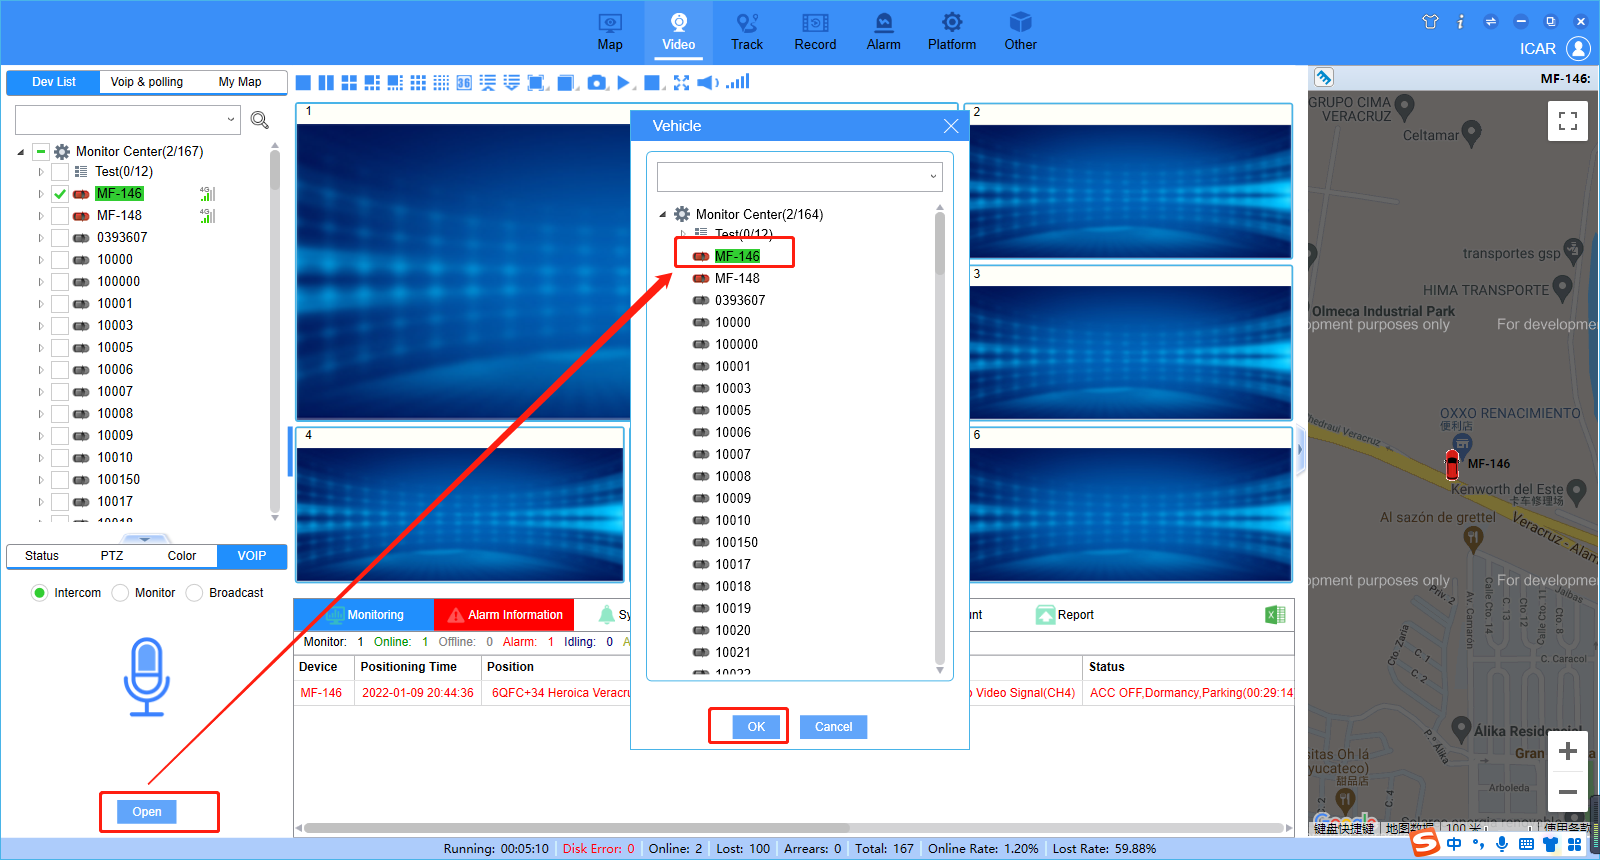Click the skin shirt icon in title bar

point(1430,21)
